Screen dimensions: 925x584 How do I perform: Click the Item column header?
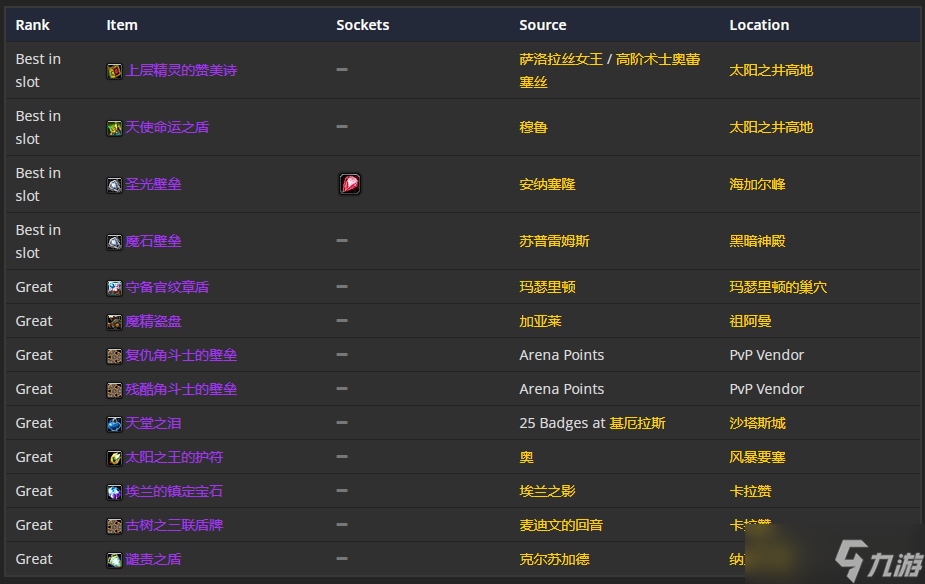click(122, 25)
